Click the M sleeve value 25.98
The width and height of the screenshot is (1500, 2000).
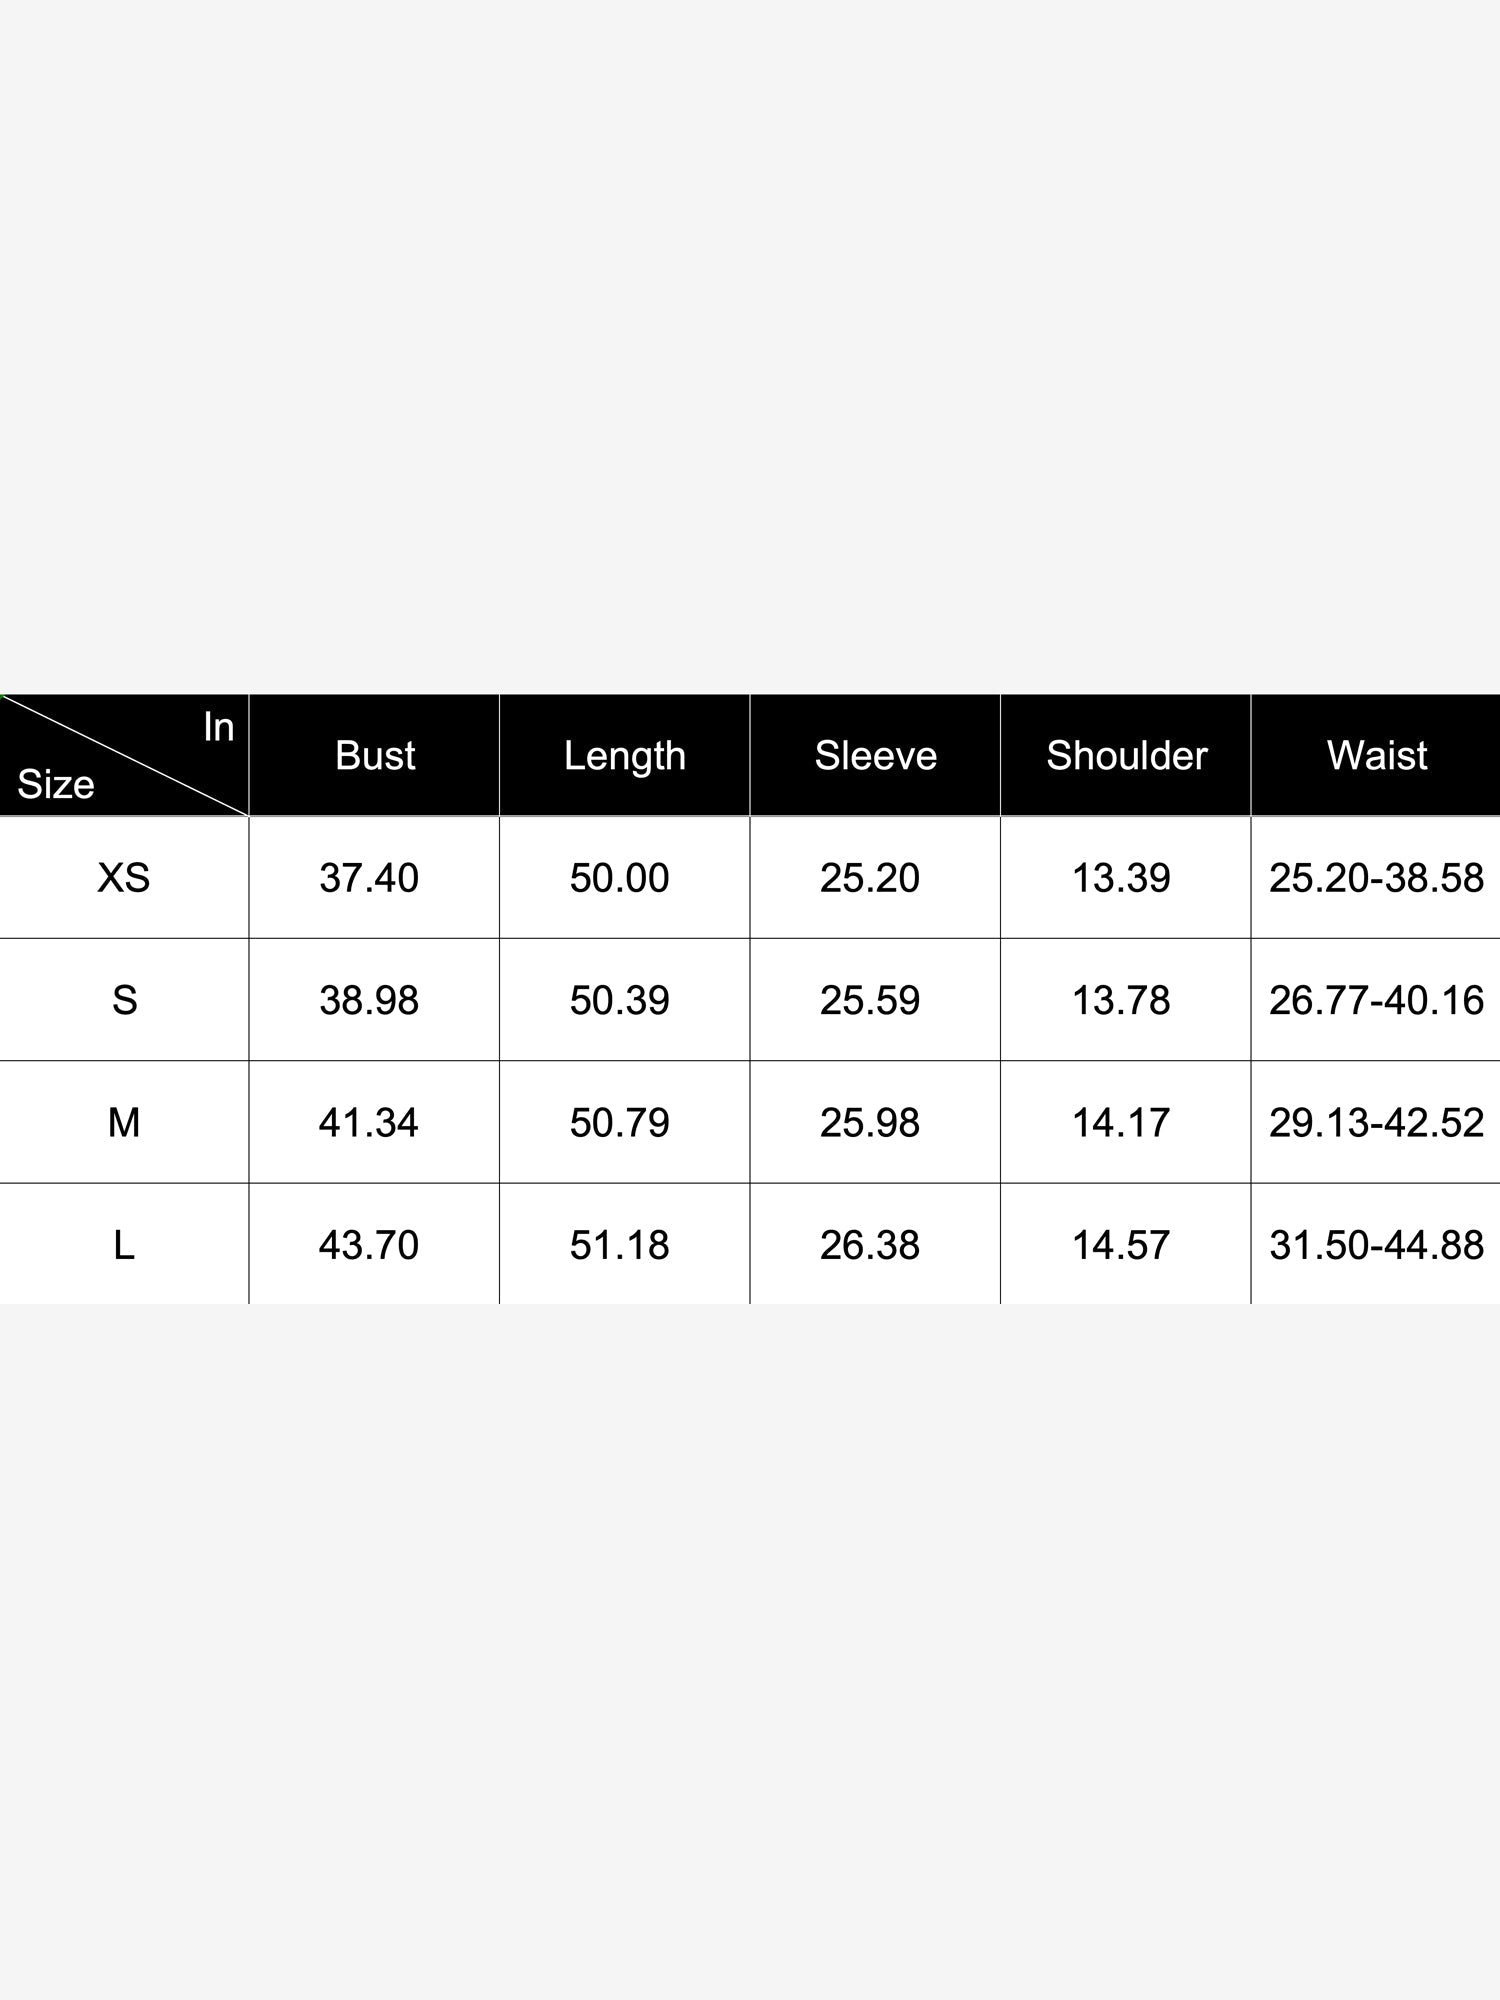pos(870,1122)
